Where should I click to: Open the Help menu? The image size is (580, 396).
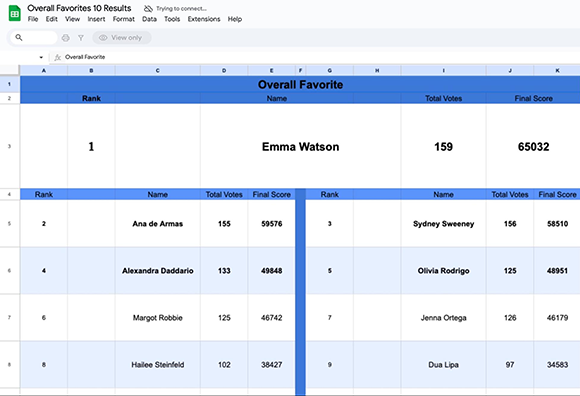(x=235, y=19)
